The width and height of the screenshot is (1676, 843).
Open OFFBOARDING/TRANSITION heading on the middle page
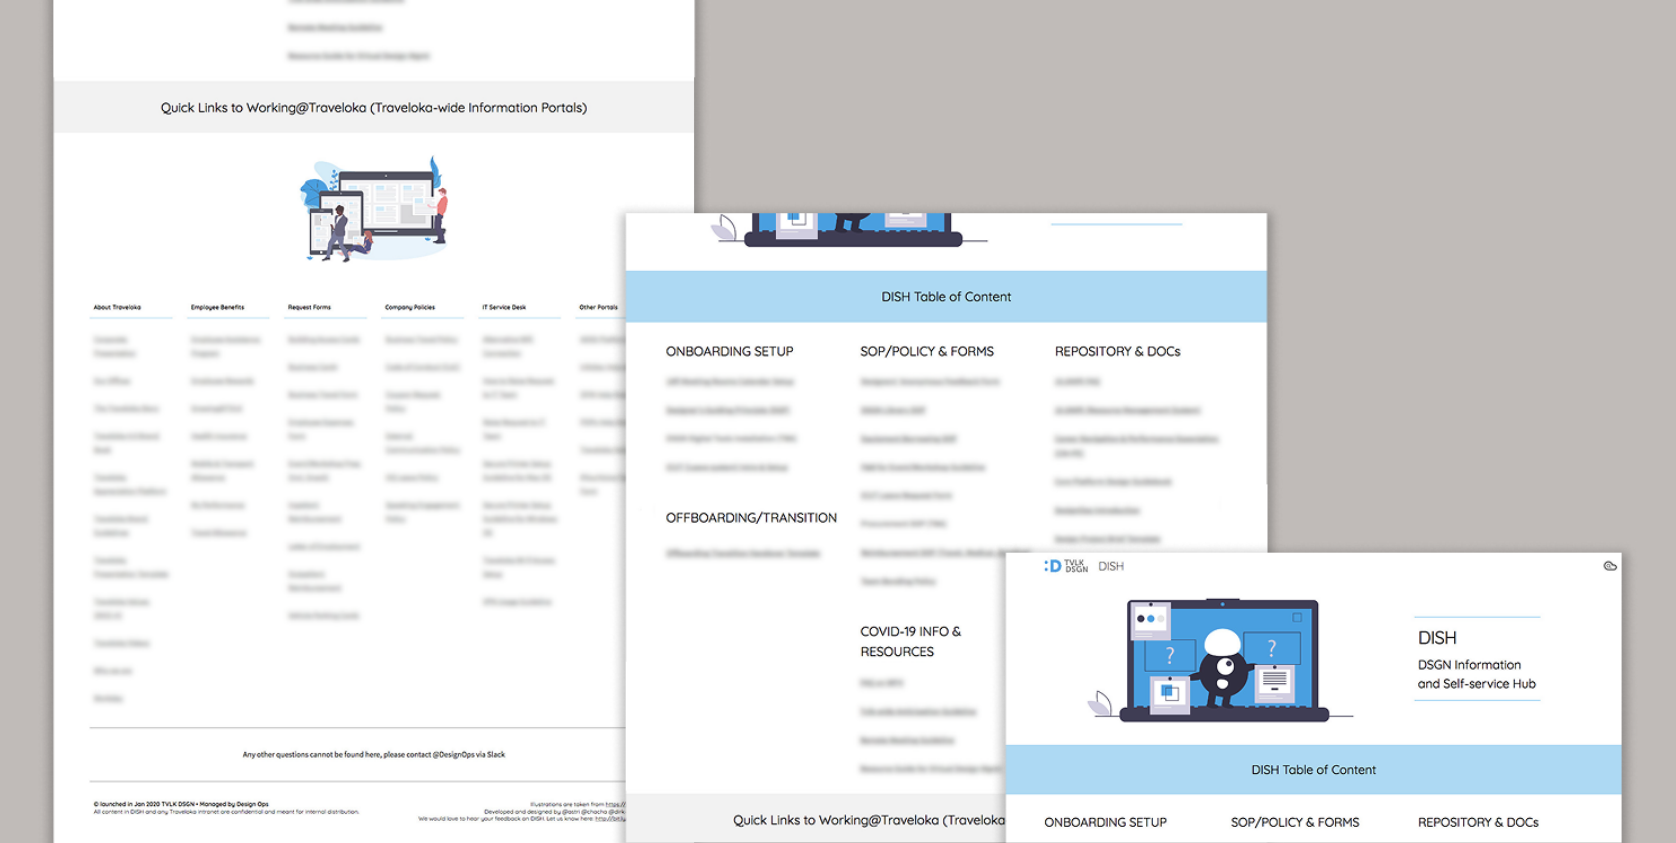click(x=751, y=517)
